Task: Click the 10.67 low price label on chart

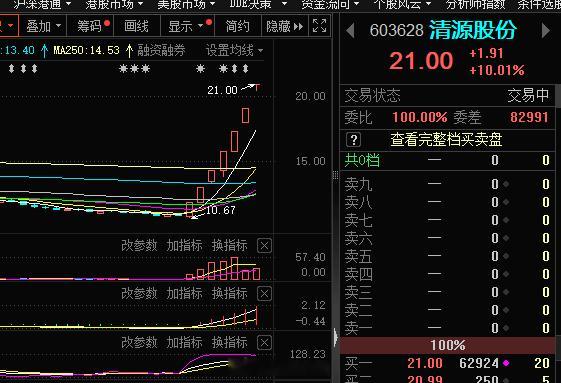Action: pyautogui.click(x=220, y=210)
